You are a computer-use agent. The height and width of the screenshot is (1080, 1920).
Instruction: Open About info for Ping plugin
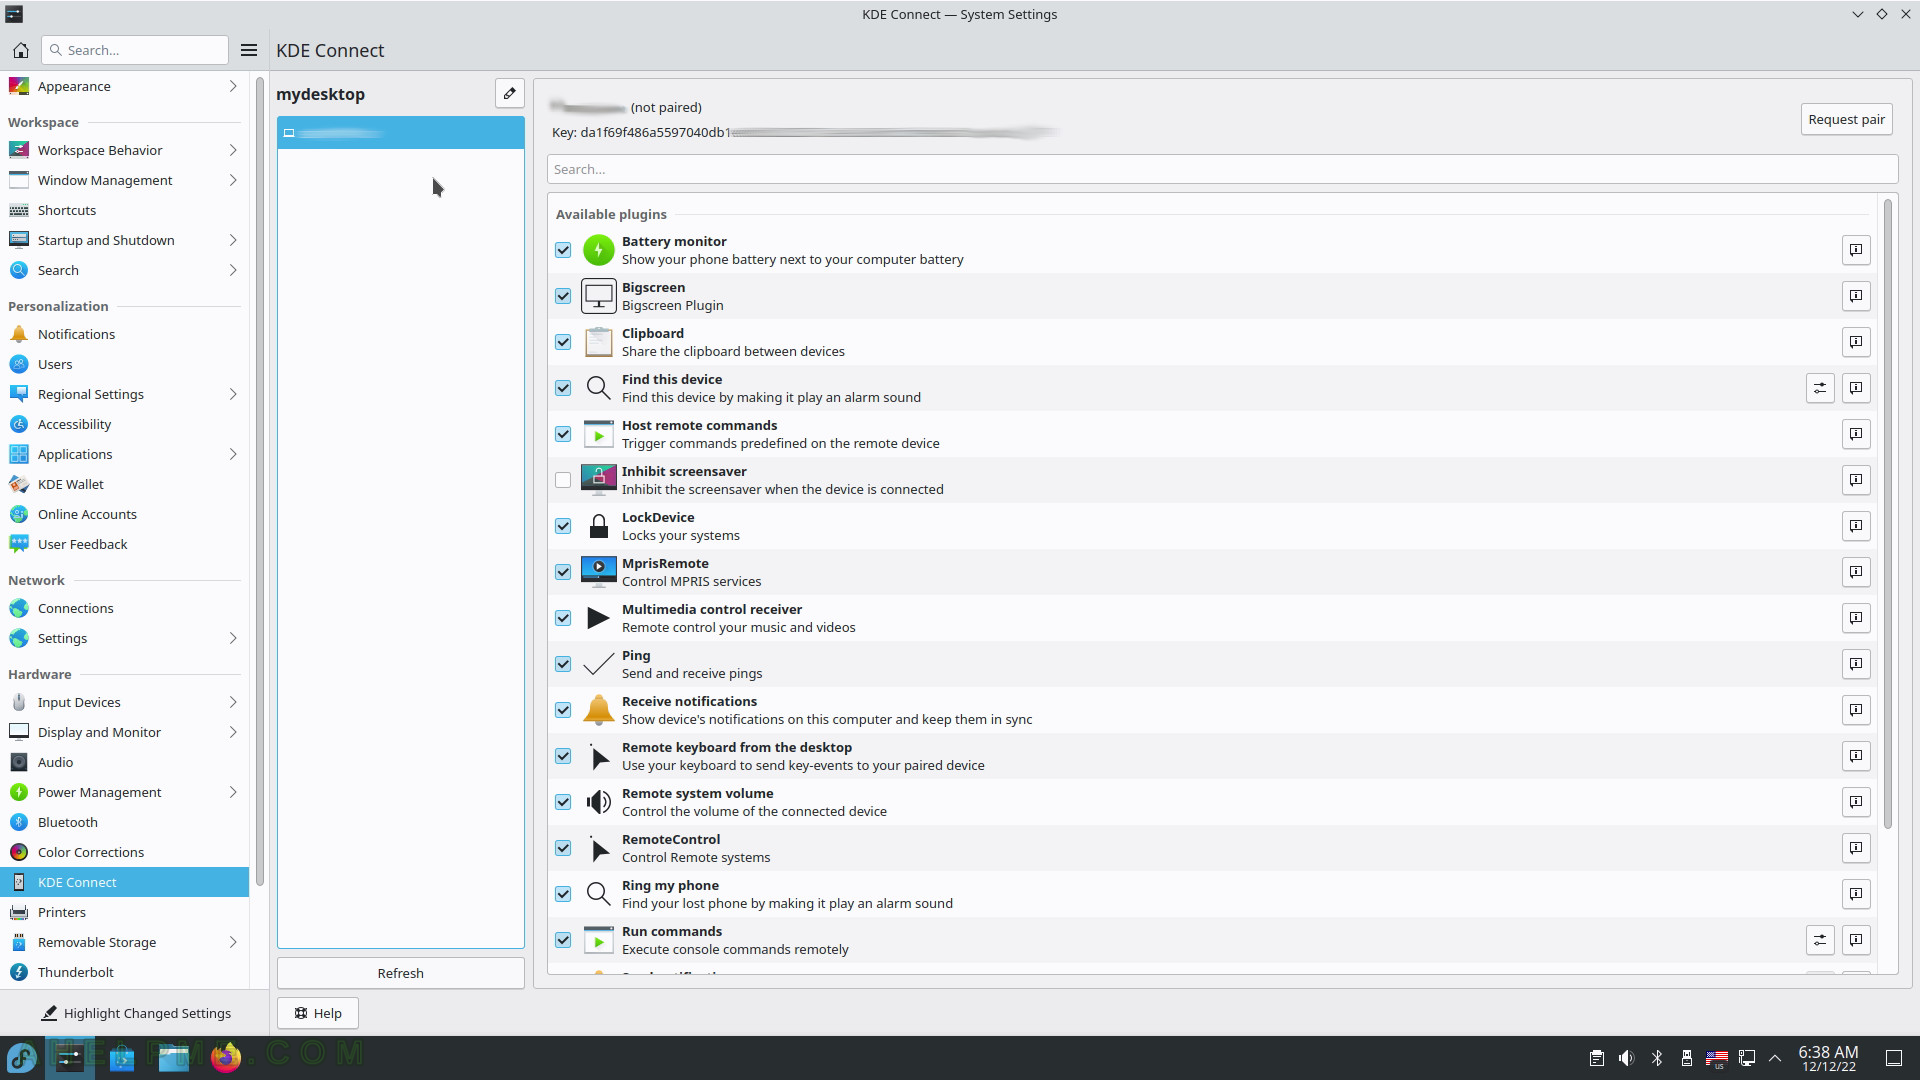pos(1856,664)
